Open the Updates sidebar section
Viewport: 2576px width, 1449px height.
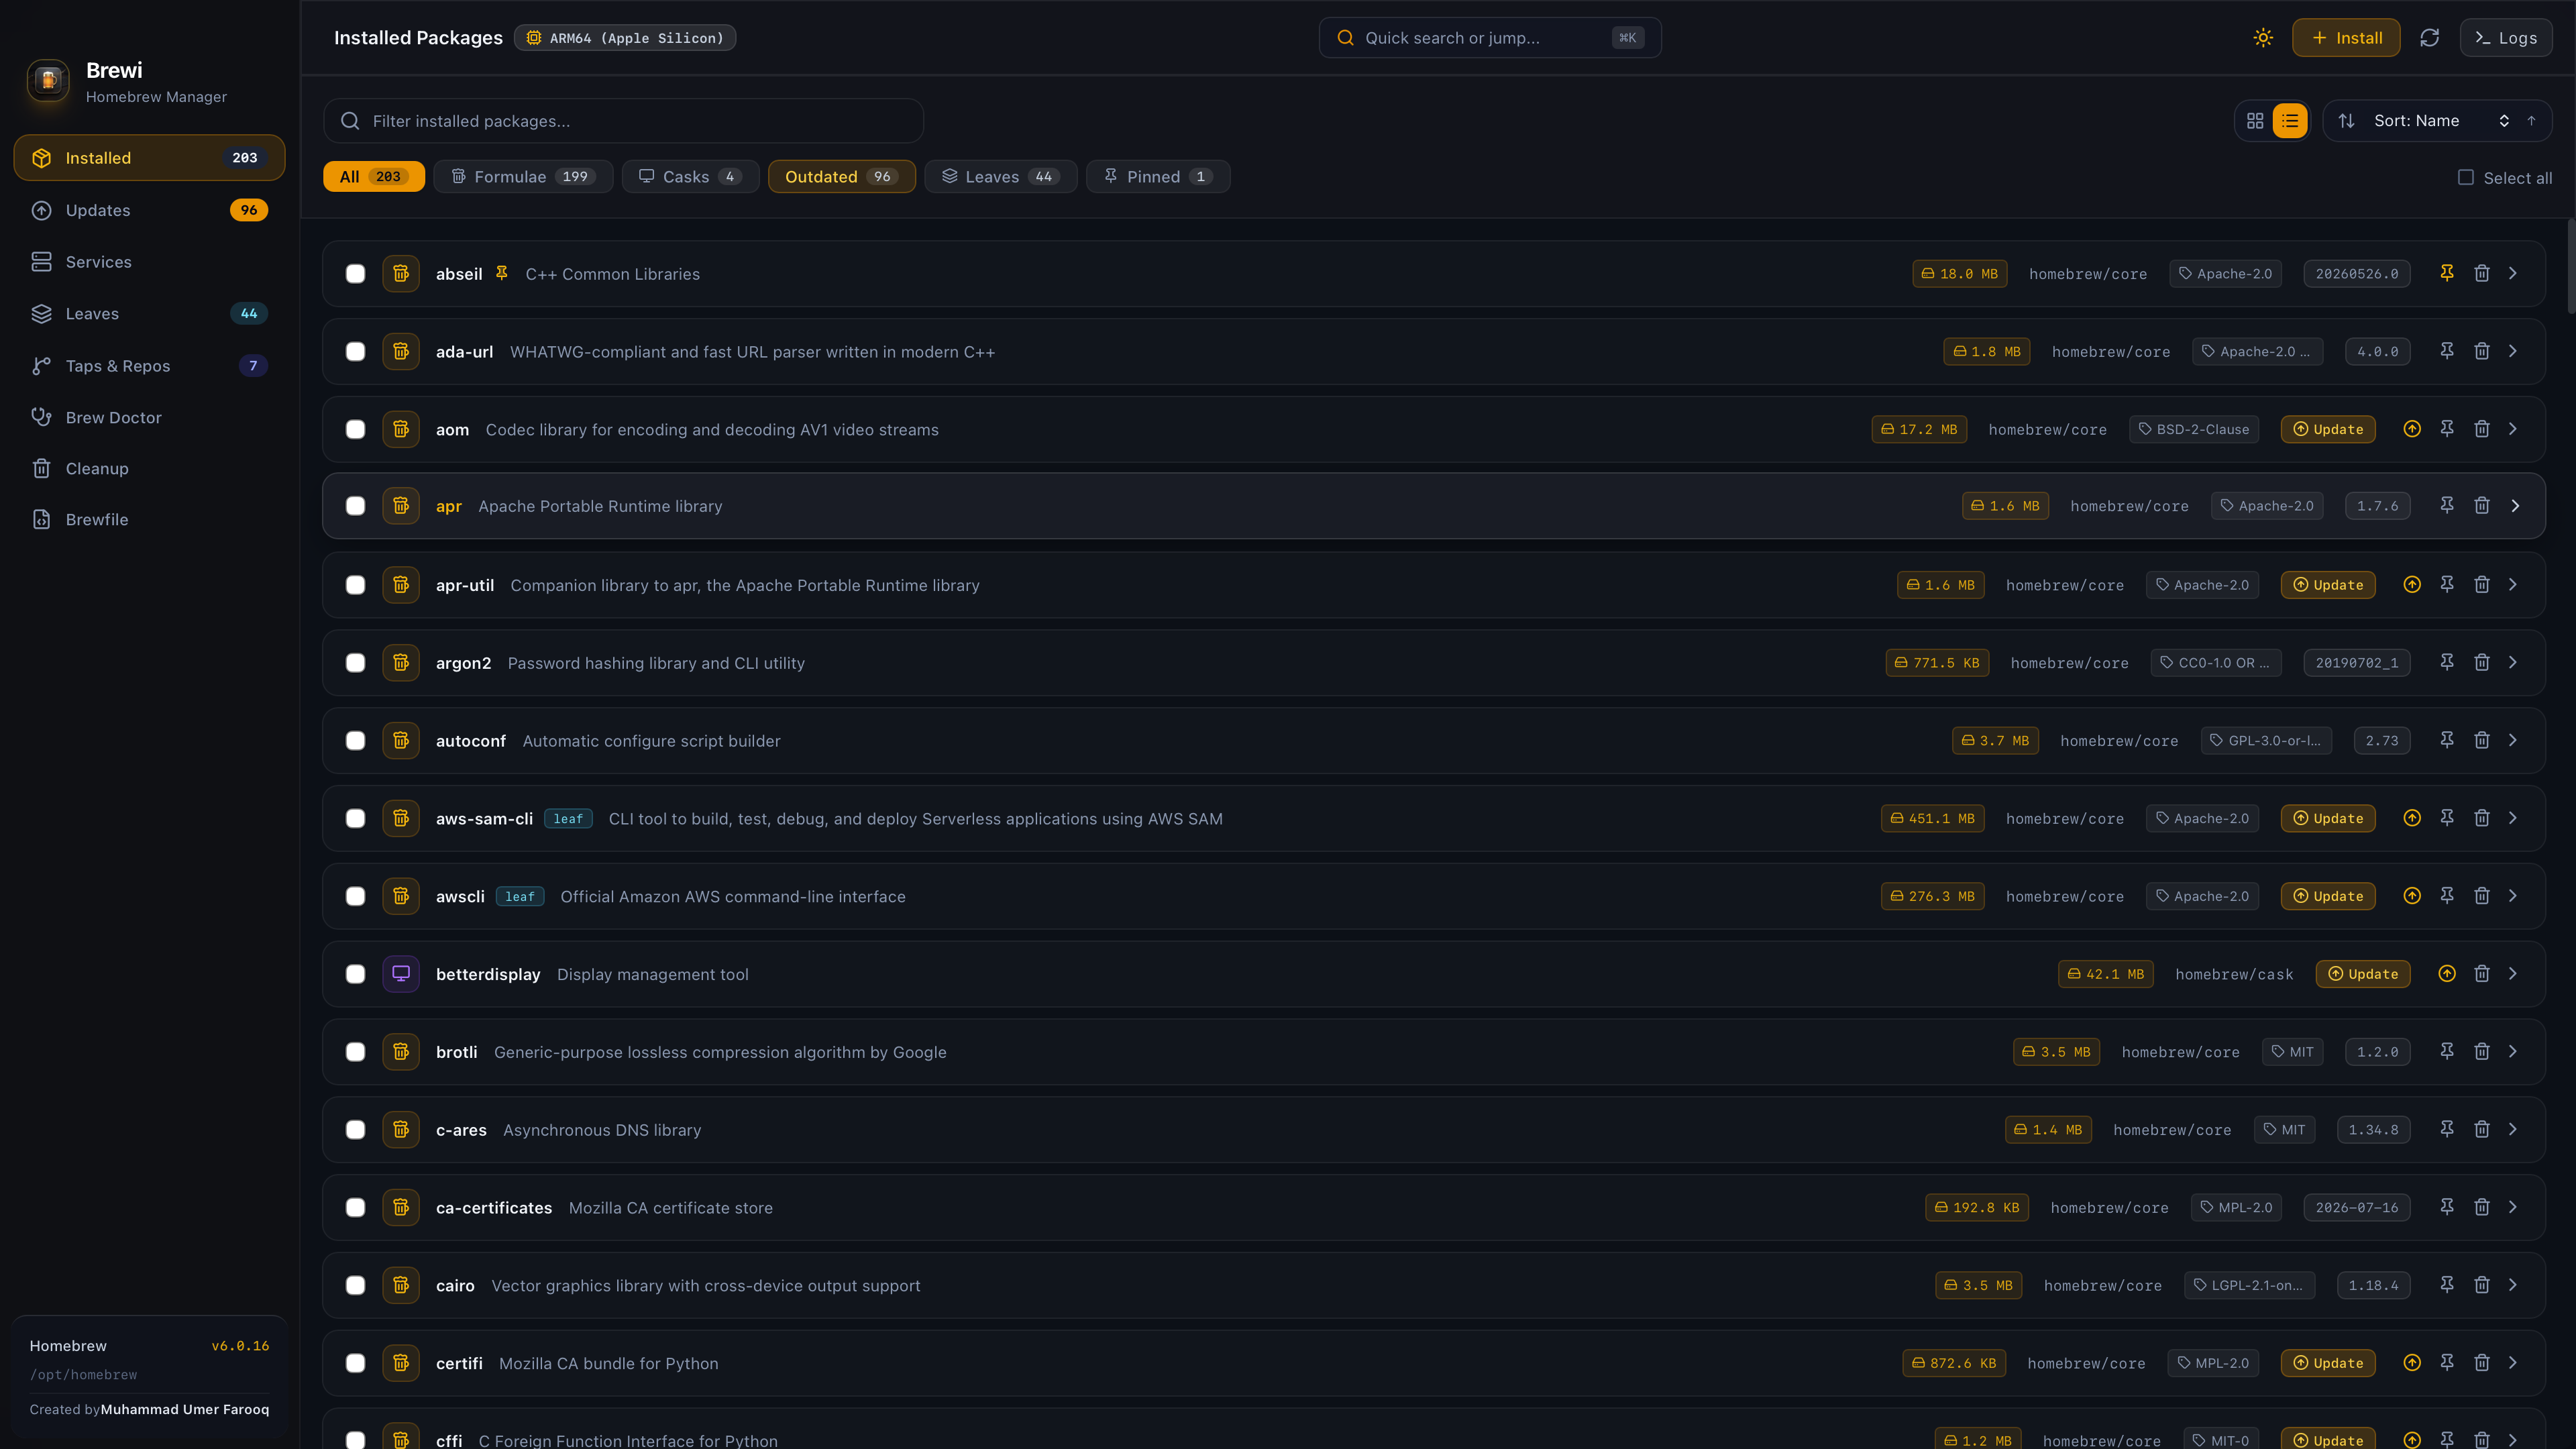[x=149, y=210]
